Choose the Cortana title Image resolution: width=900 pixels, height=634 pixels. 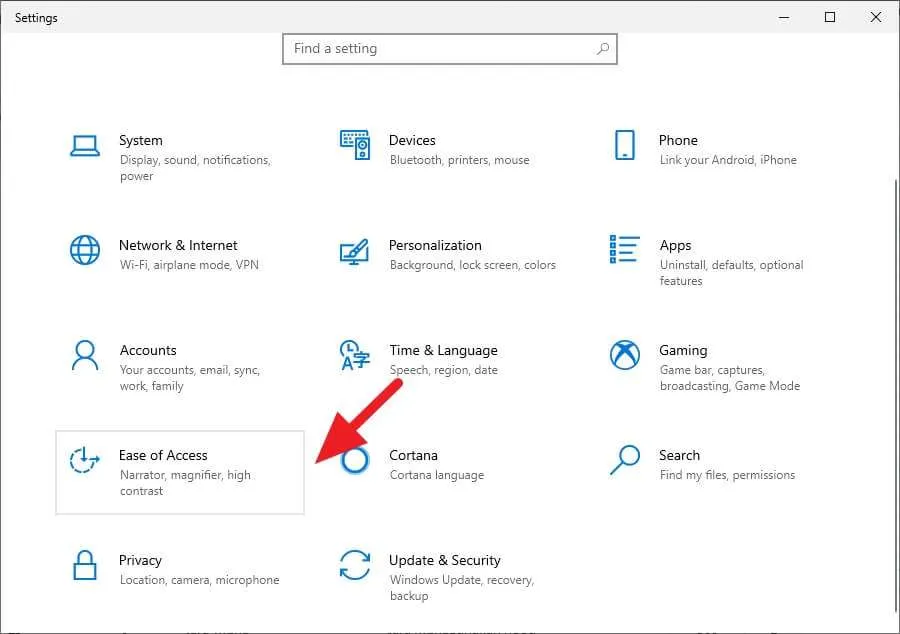tap(413, 455)
